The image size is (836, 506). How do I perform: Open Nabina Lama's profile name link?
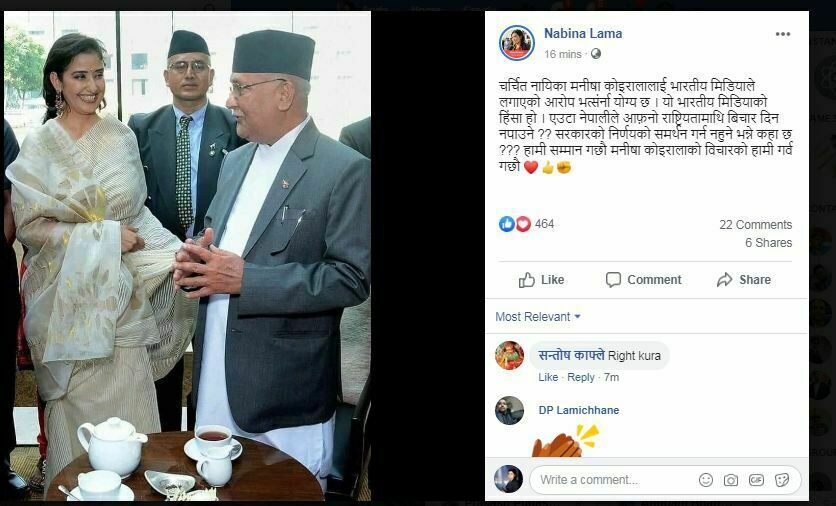pos(583,34)
